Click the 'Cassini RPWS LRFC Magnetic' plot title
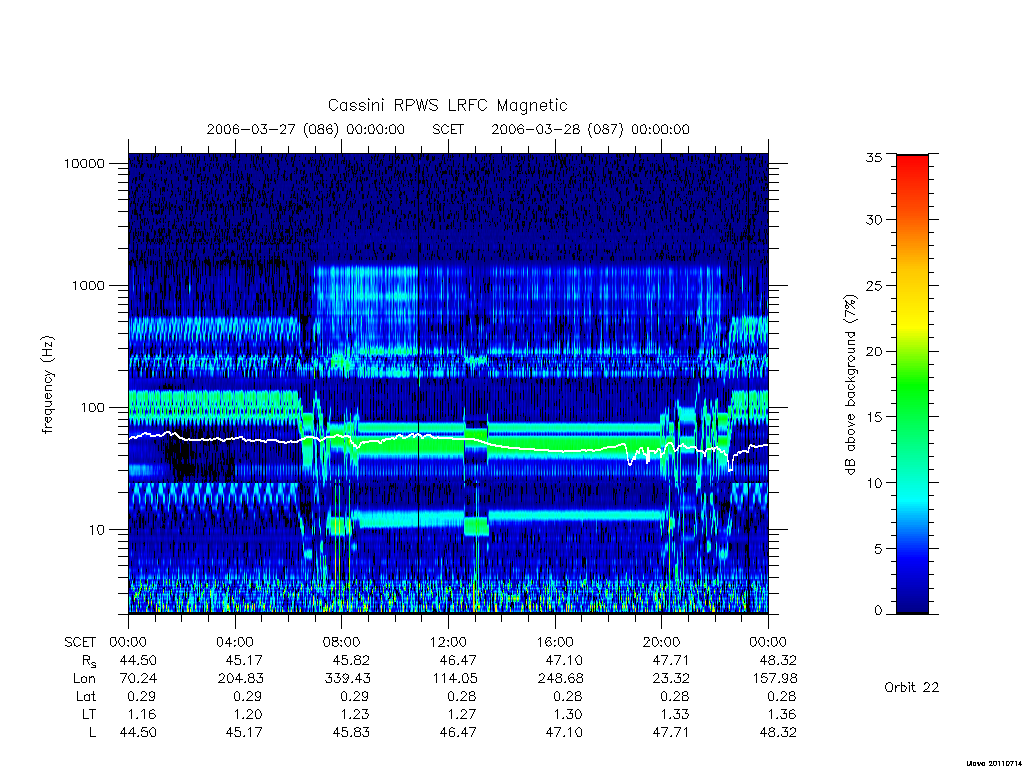The height and width of the screenshot is (768, 1024). tap(447, 105)
